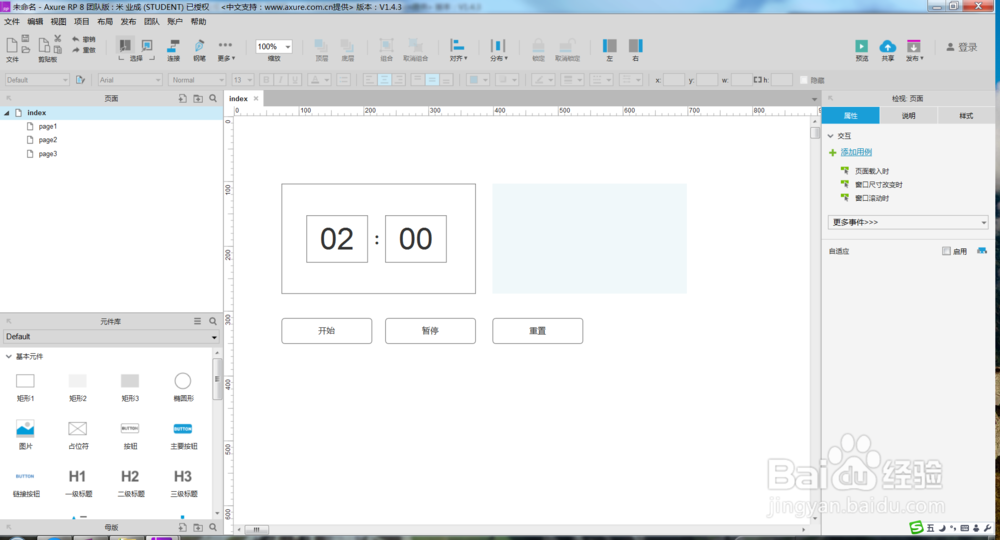
Task: Click the save (floppy disk) icon
Action: click(x=26, y=38)
